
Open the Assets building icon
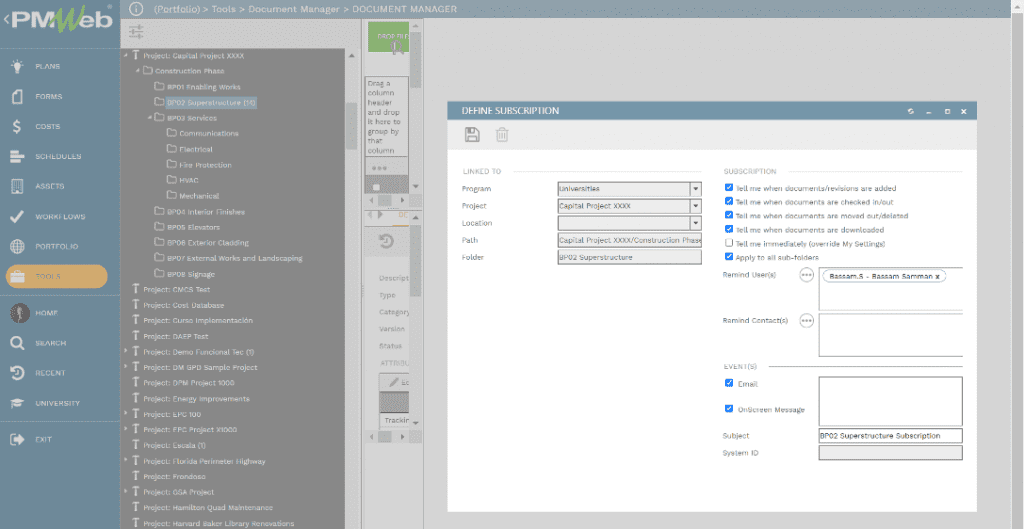tap(17, 186)
